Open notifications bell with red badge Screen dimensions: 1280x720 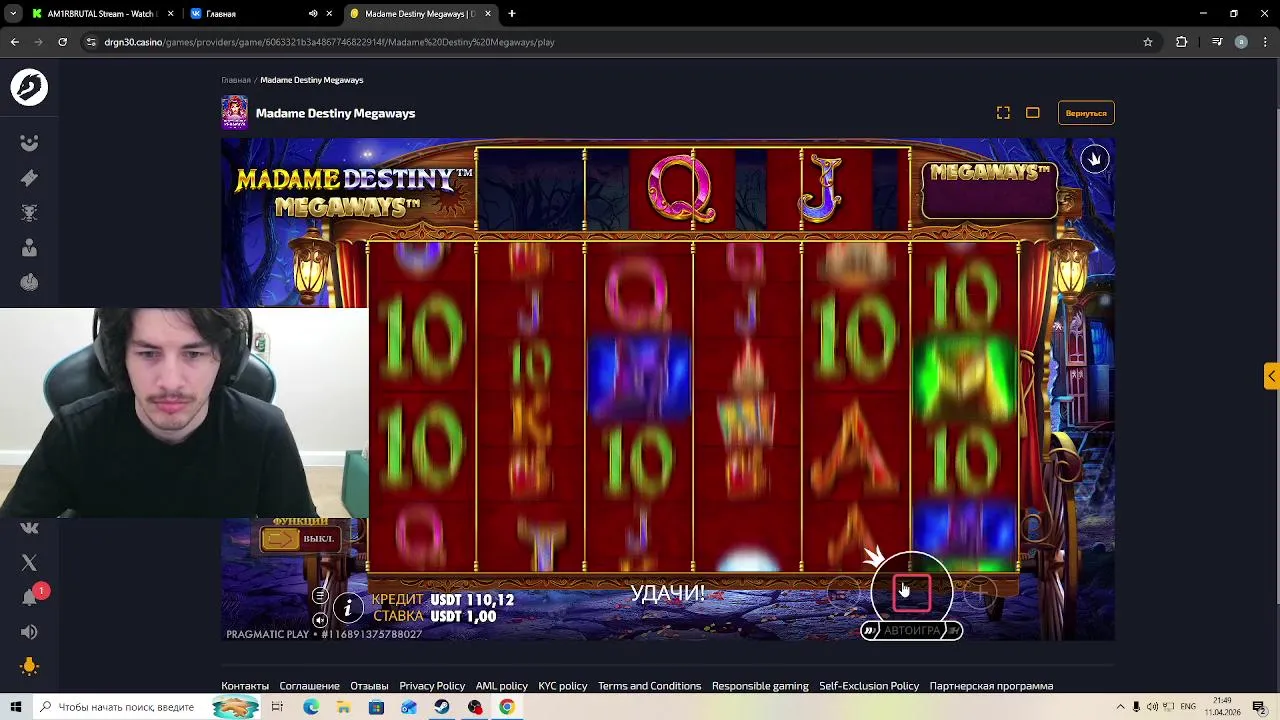(x=31, y=596)
